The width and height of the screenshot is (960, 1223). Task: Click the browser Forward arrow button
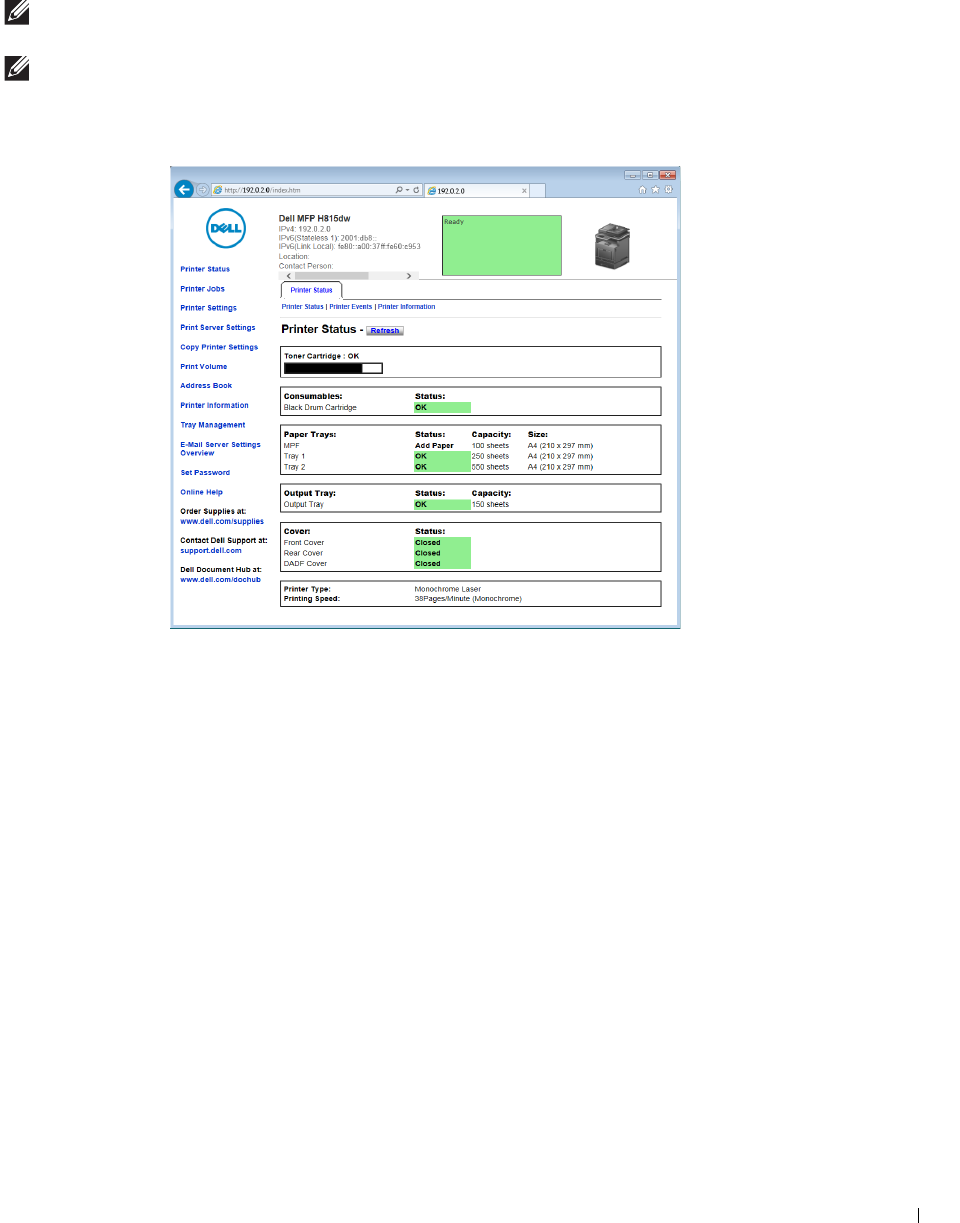(x=203, y=189)
